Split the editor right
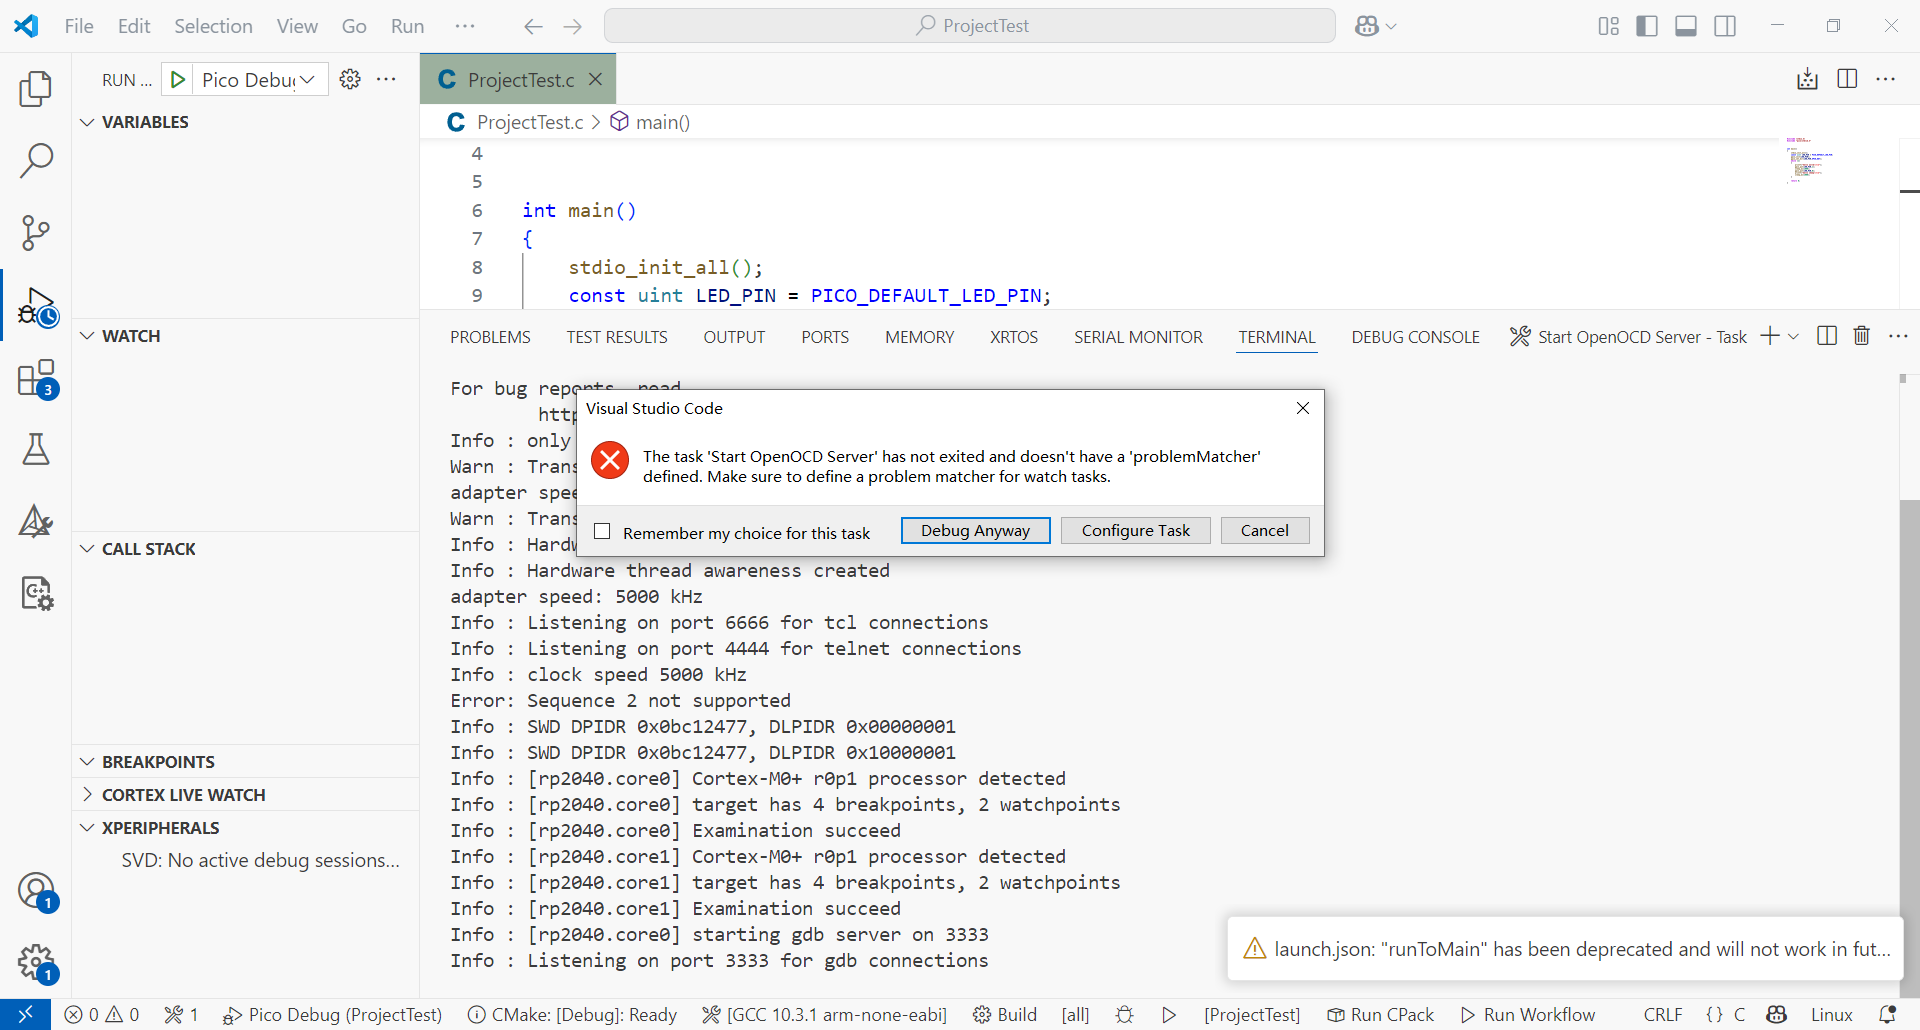This screenshot has height=1030, width=1920. tap(1847, 79)
